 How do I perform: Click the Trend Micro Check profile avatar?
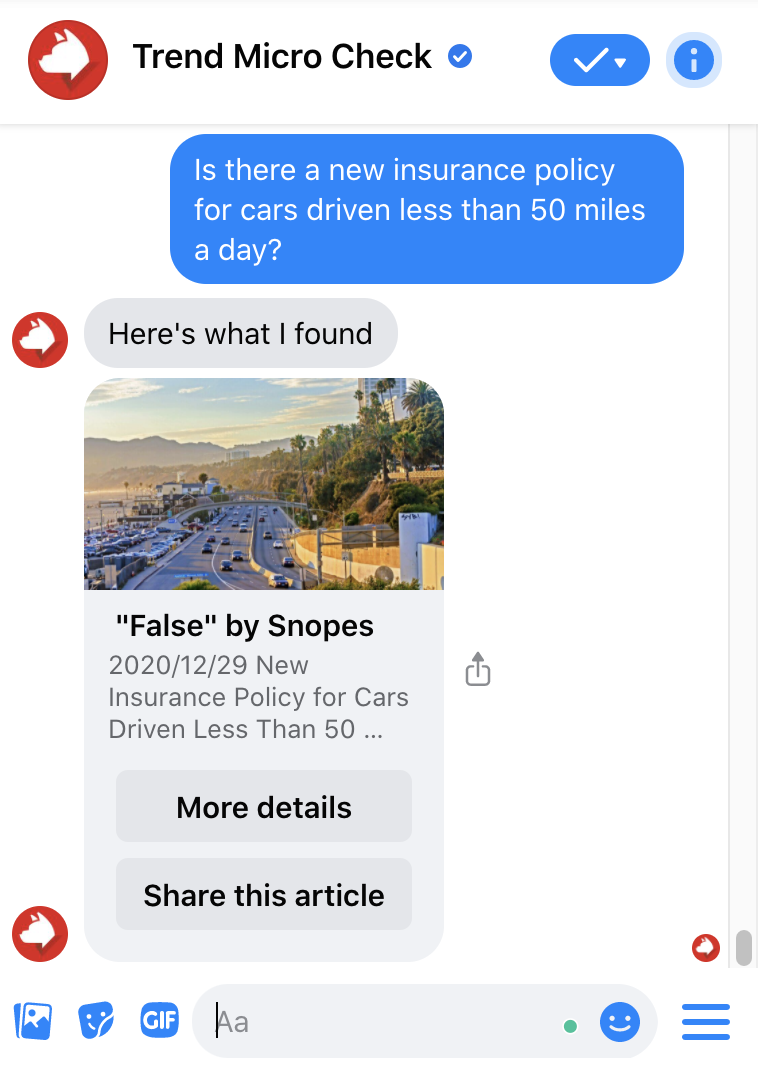tap(68, 60)
